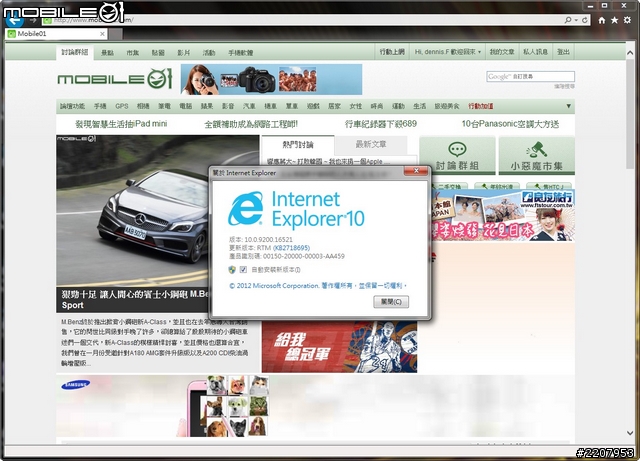Open the 論壇功能 category link
Viewport: 640px width, 461px height.
[72, 106]
